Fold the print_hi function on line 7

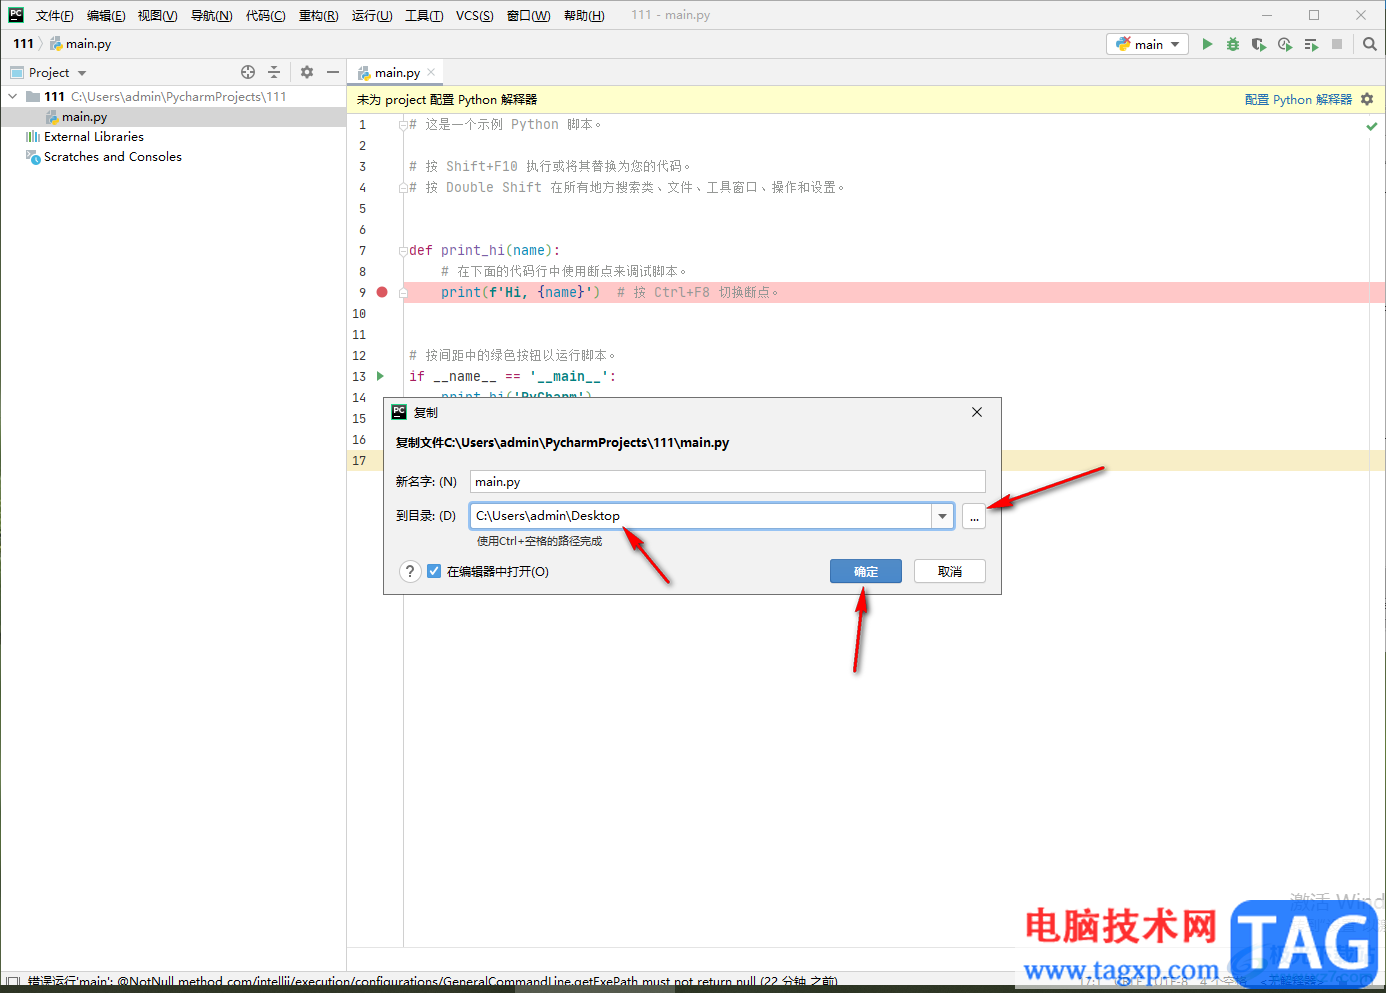pyautogui.click(x=403, y=250)
